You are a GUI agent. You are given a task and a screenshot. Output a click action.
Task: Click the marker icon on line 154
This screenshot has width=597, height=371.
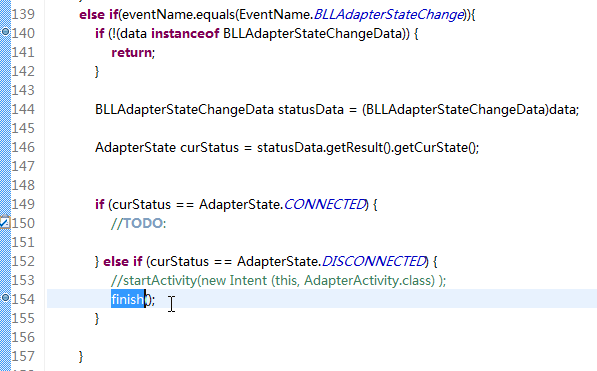pos(5,298)
